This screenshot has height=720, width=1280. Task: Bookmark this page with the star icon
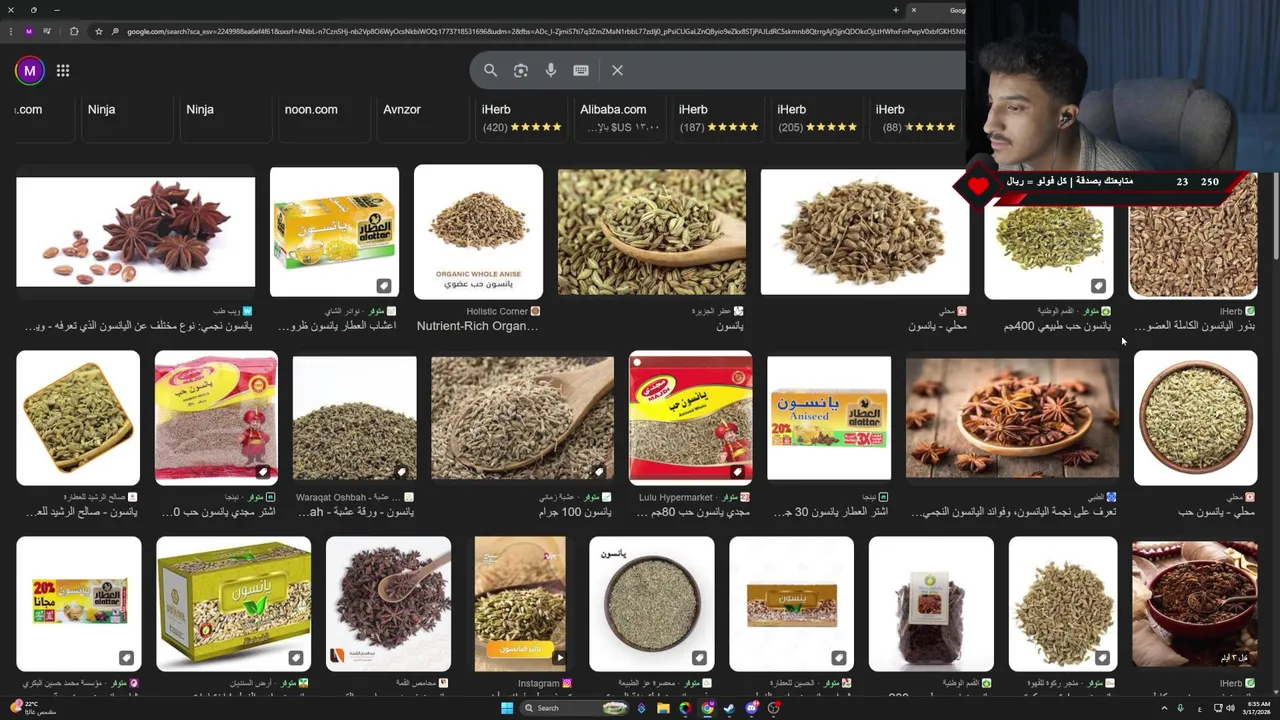pyautogui.click(x=98, y=31)
